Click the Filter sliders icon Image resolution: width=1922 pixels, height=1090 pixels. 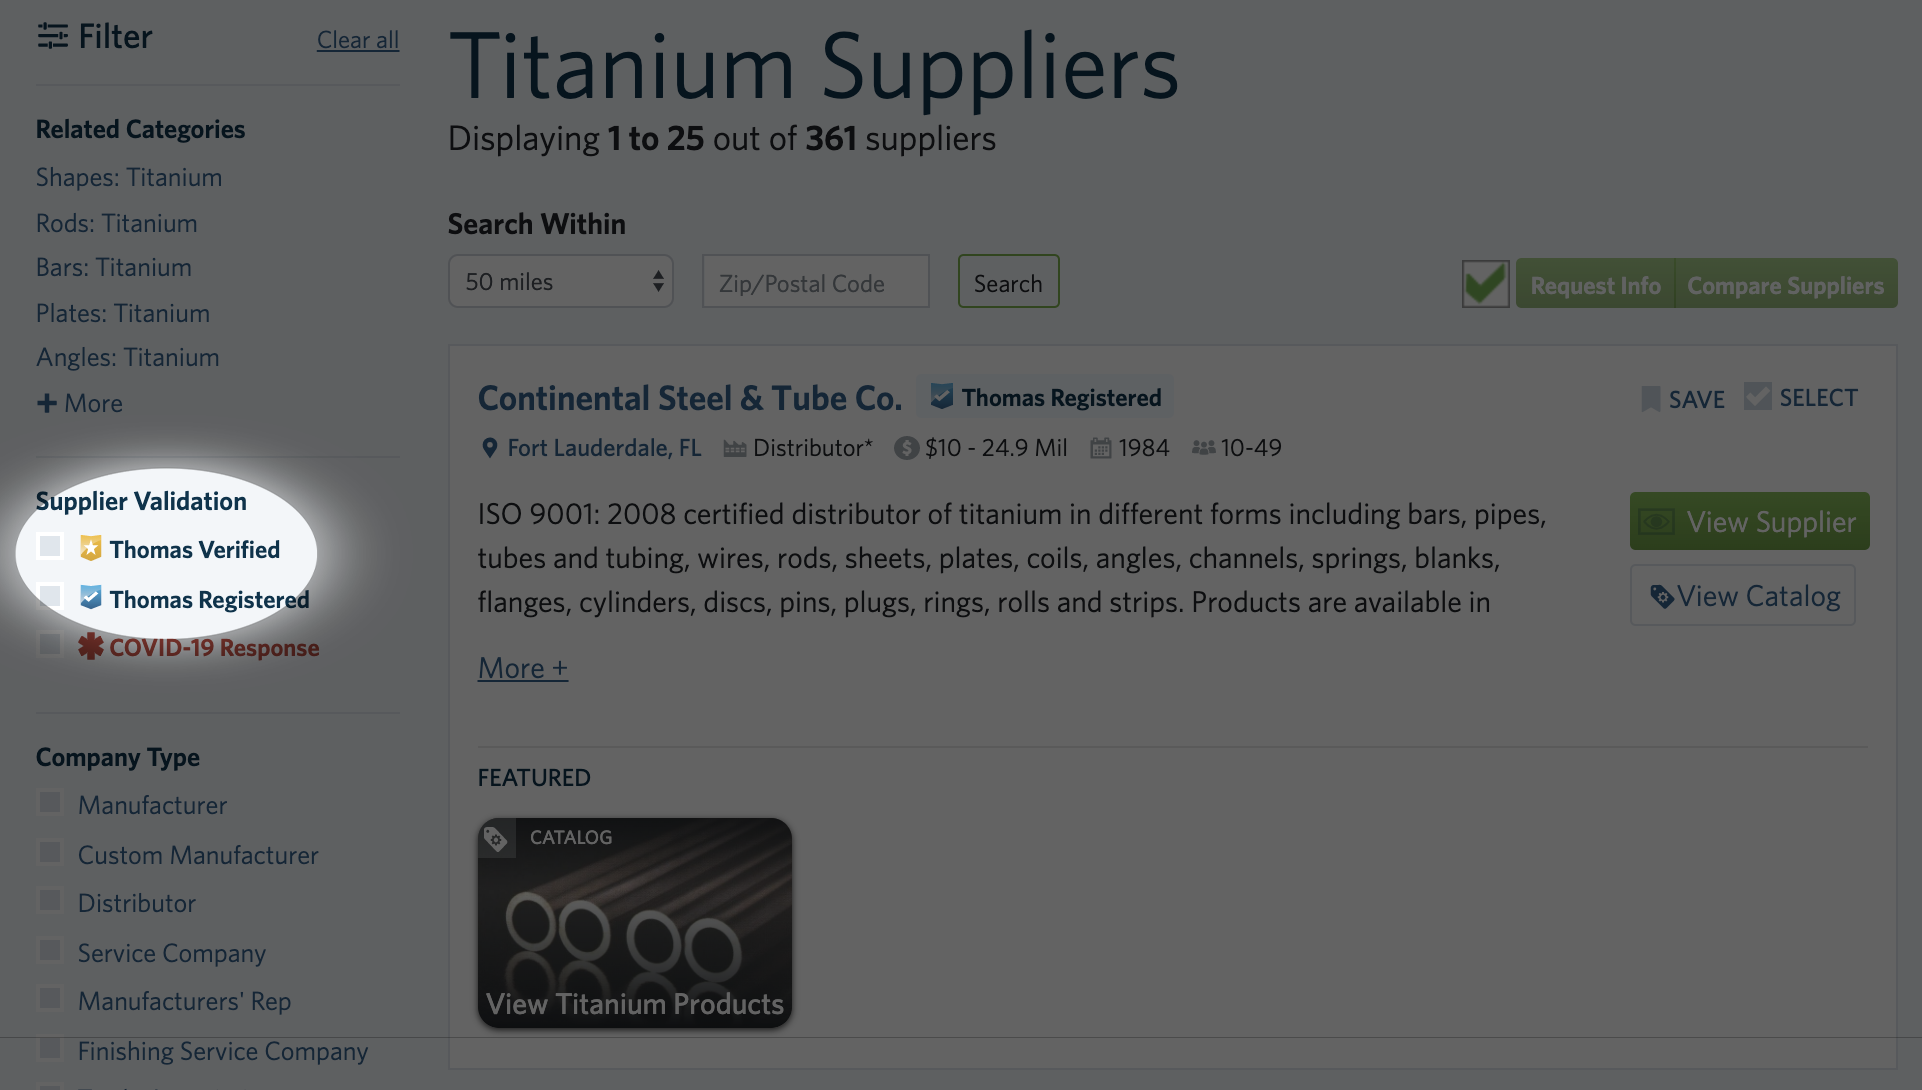(x=52, y=37)
